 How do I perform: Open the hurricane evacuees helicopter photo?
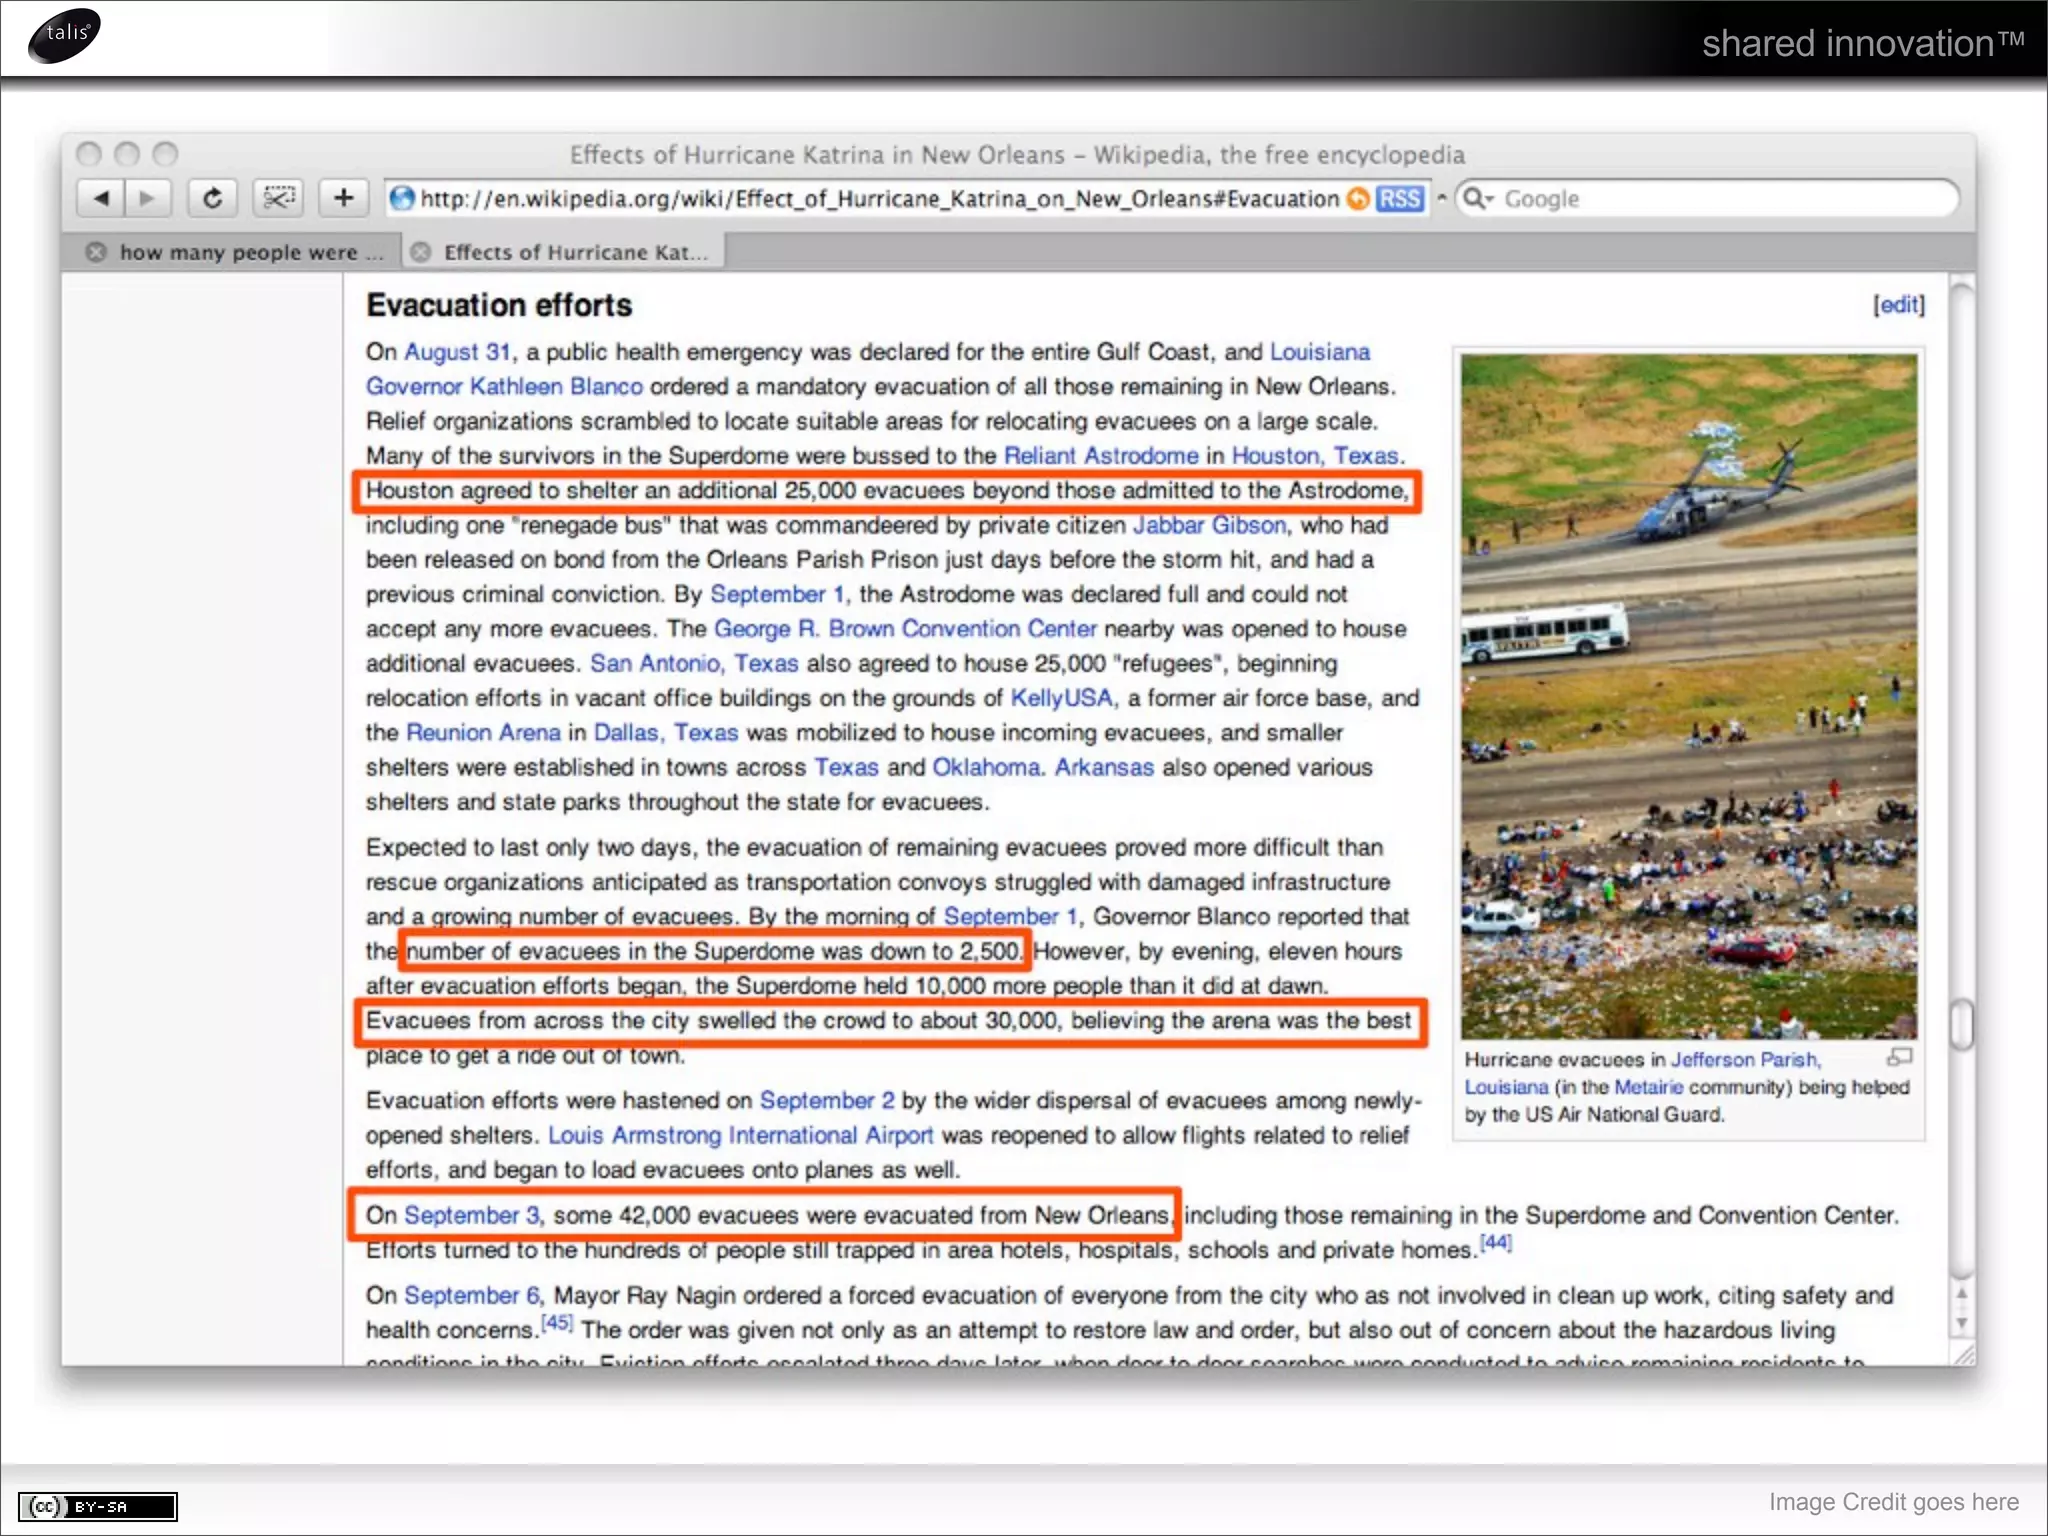[1689, 696]
